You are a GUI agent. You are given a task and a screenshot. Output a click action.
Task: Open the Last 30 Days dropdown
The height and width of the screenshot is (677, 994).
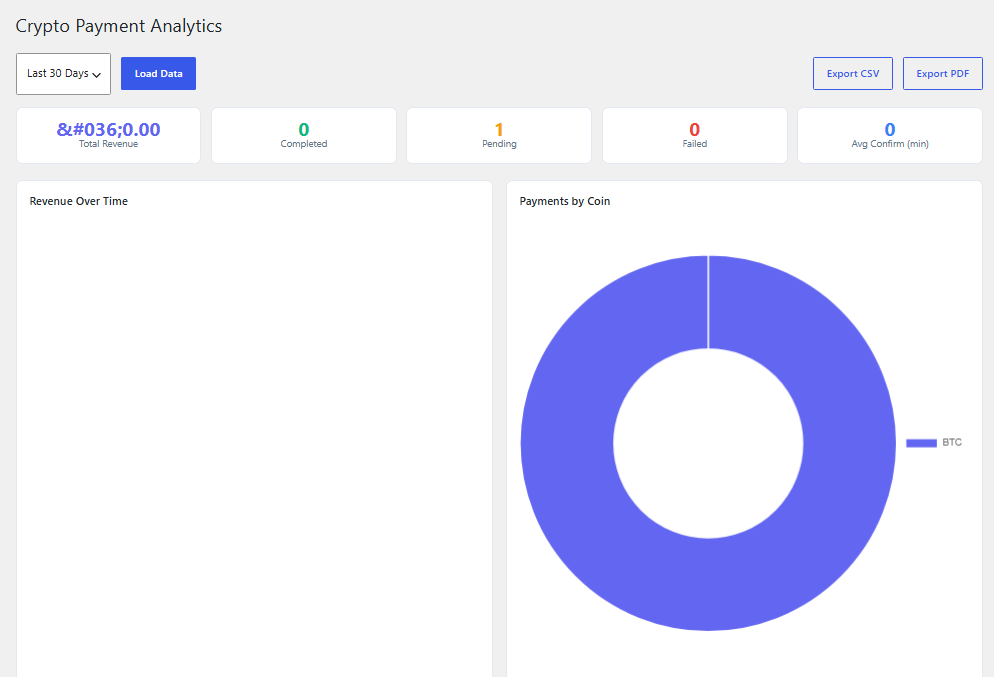coord(63,74)
